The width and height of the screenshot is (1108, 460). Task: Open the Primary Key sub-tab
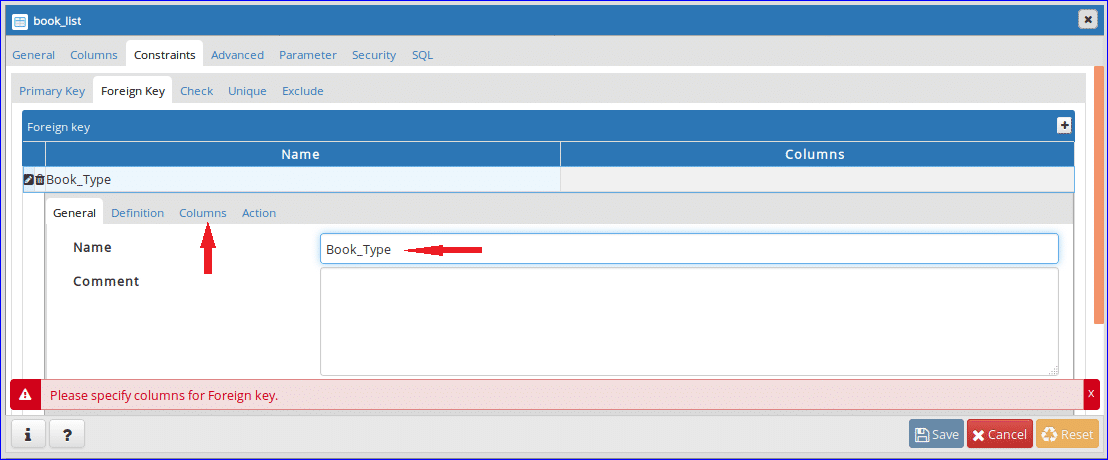pos(52,91)
